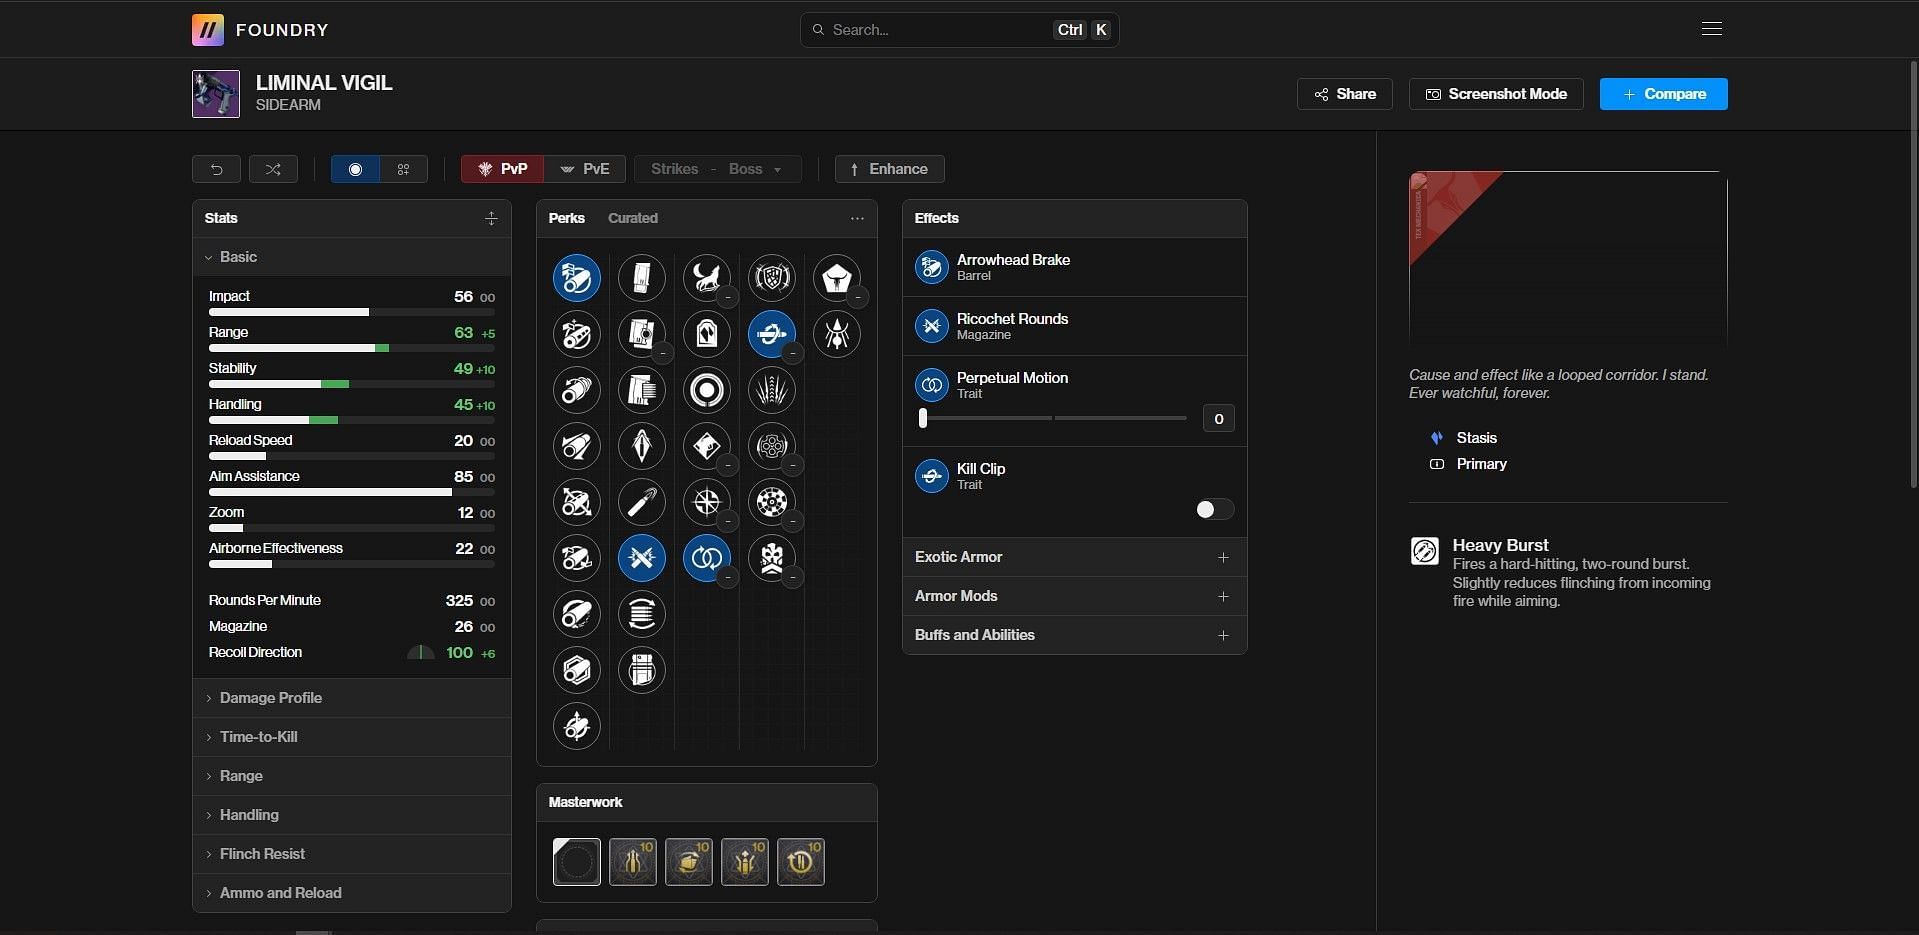The width and height of the screenshot is (1919, 935).
Task: Expand the Buffs and Abilities section
Action: coord(1074,635)
